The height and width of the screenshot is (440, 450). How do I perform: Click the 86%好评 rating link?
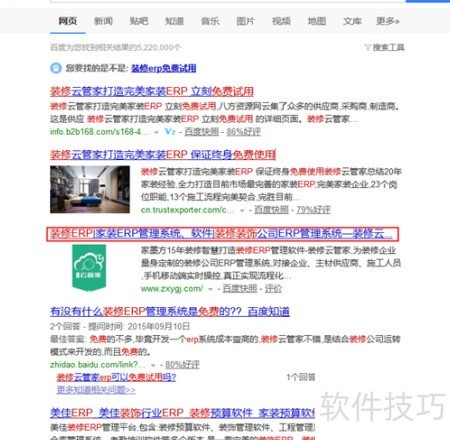pyautogui.click(x=244, y=132)
